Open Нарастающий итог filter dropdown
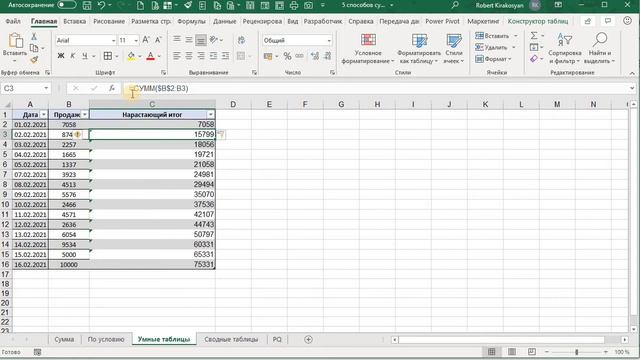Viewport: 640px width, 360px height. click(x=211, y=115)
